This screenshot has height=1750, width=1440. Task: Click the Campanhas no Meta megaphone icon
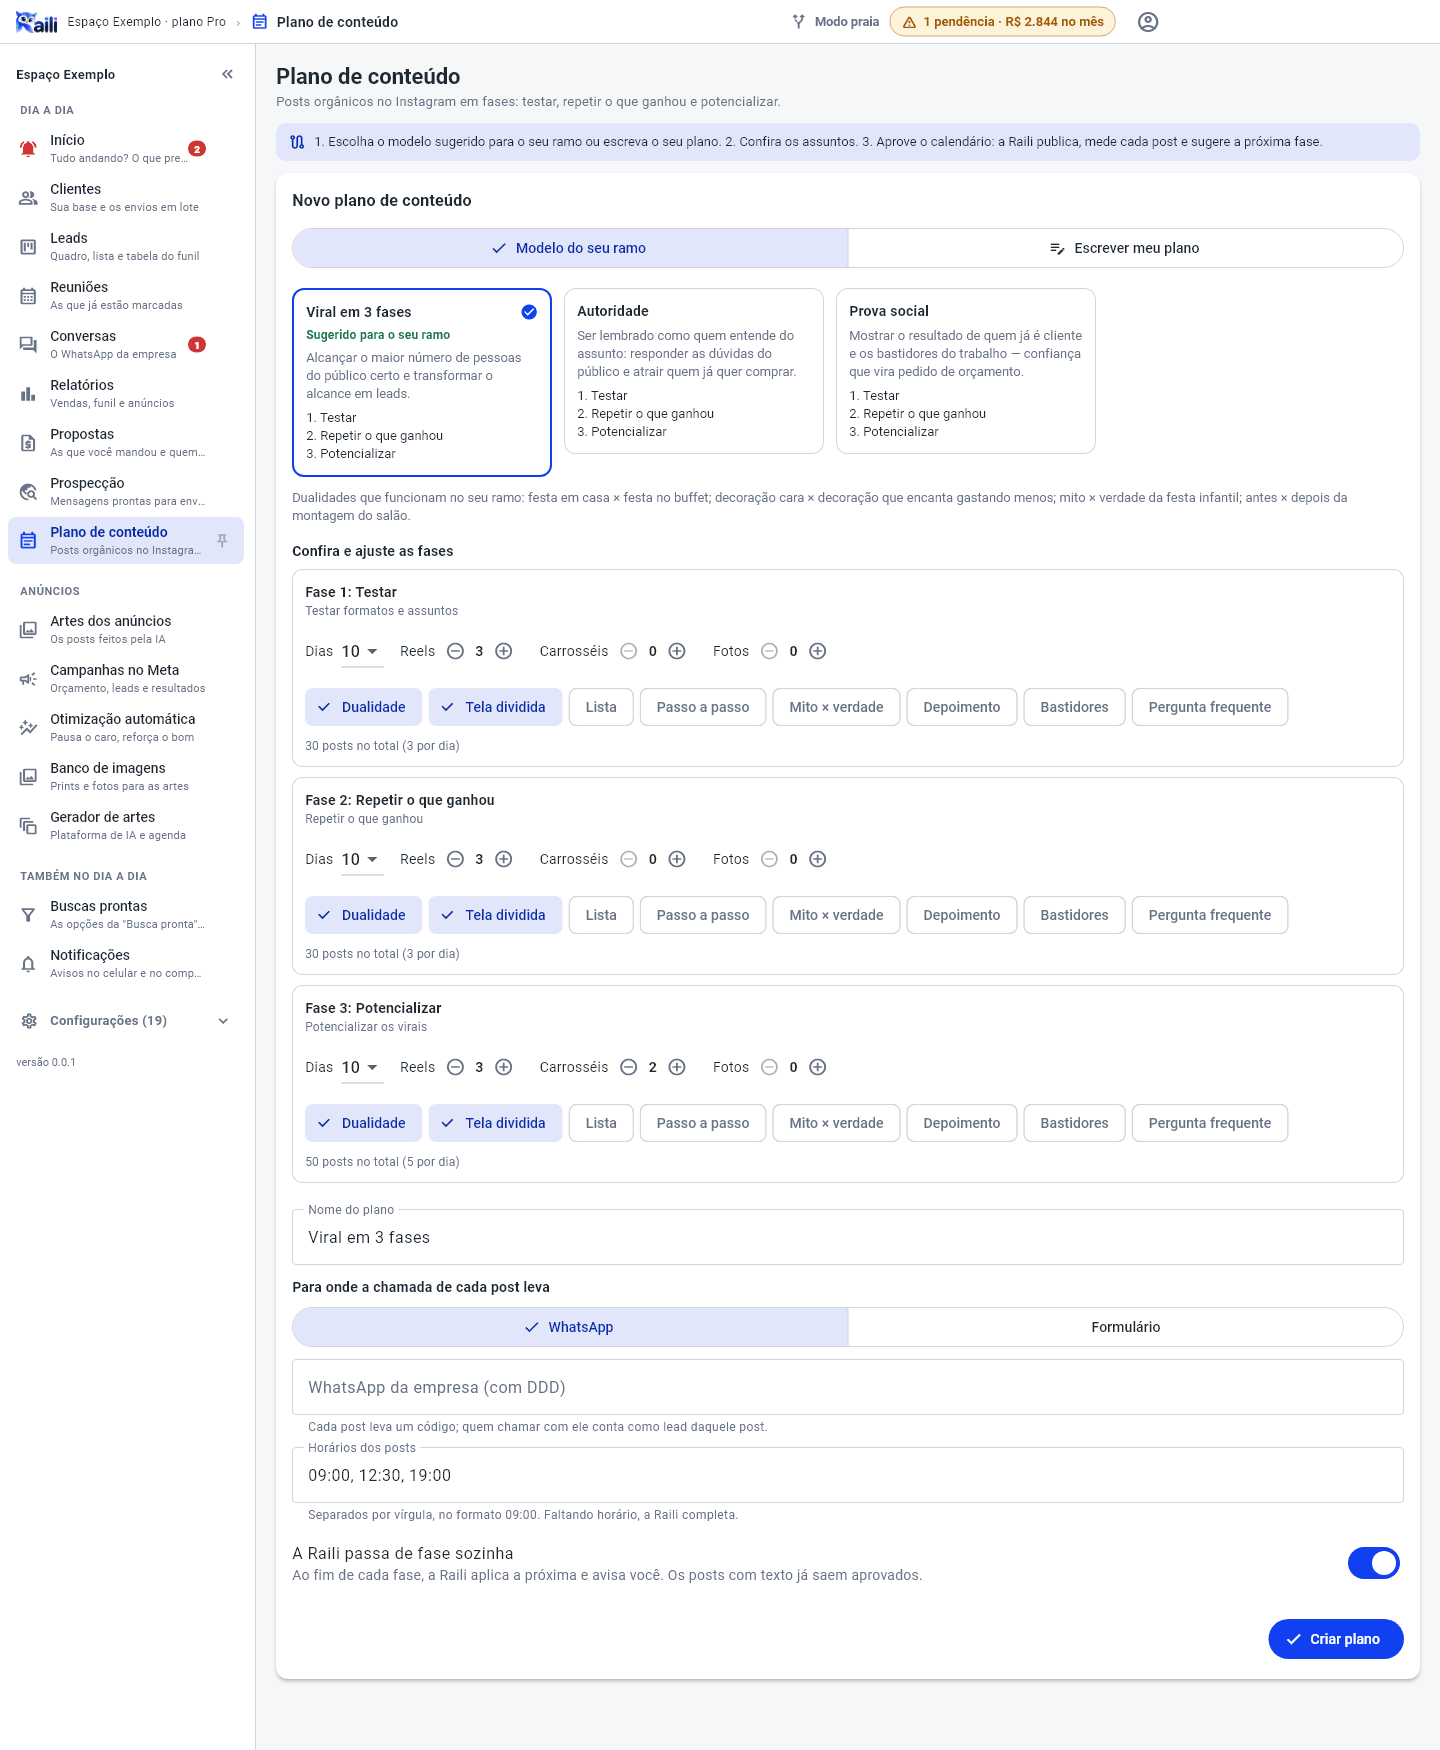pos(28,679)
